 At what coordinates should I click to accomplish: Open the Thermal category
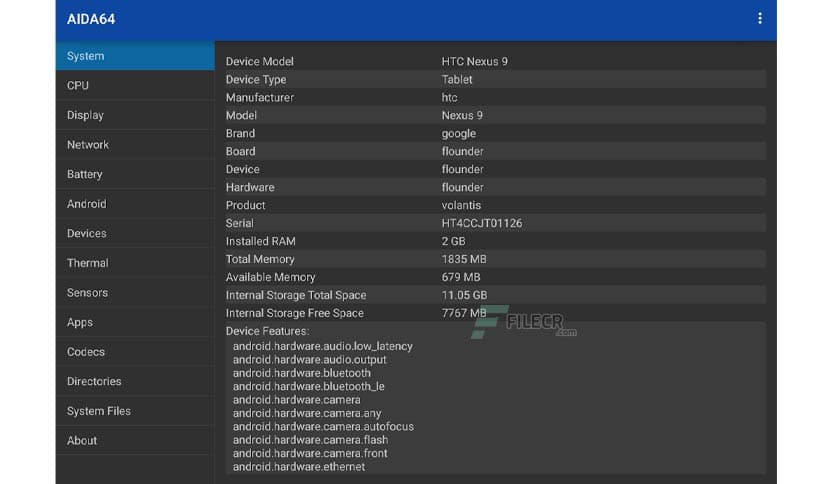click(x=135, y=263)
